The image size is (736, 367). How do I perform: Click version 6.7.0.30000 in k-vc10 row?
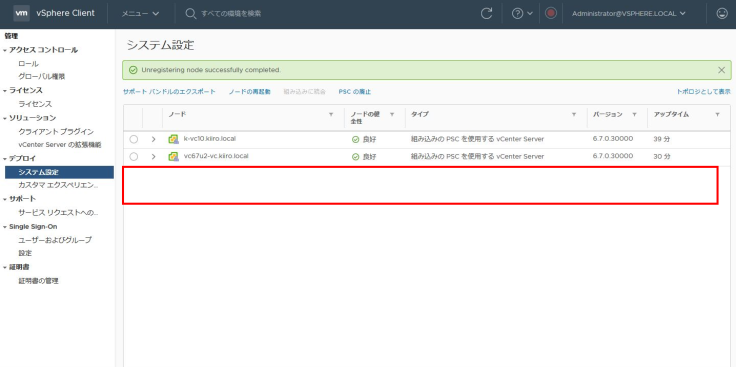click(613, 139)
